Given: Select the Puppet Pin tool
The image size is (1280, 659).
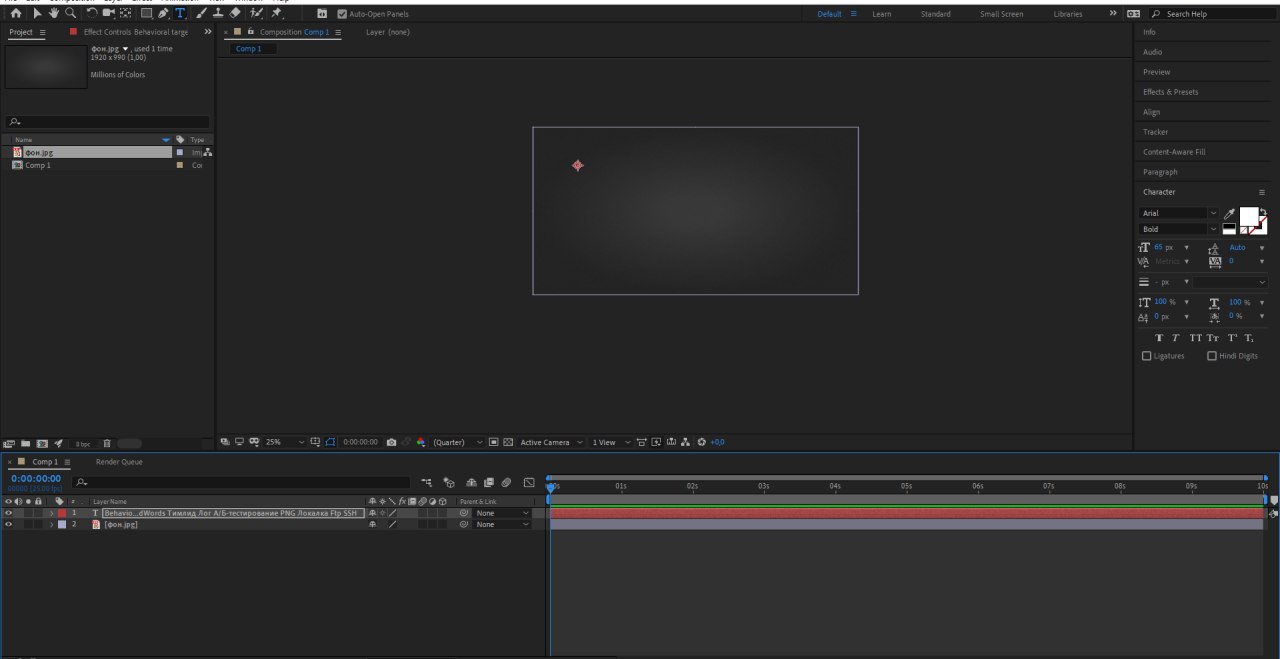Looking at the screenshot, I should 276,13.
